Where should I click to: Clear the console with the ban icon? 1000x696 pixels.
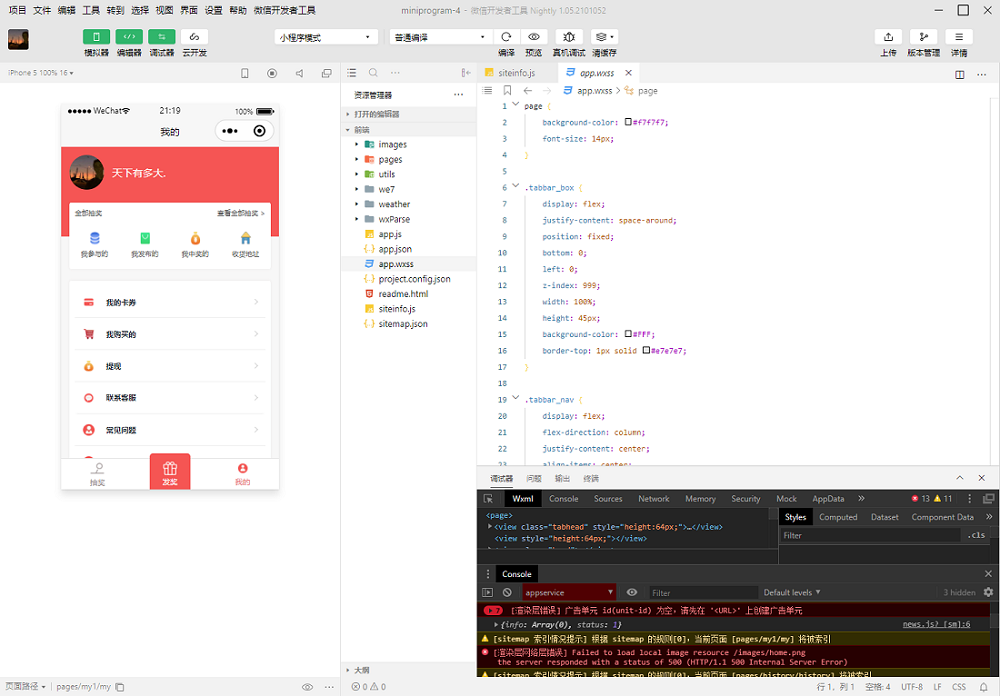pyautogui.click(x=507, y=592)
